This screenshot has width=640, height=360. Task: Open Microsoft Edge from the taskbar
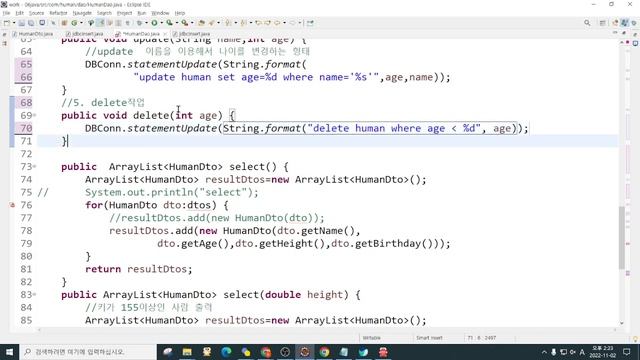[x=226, y=352]
